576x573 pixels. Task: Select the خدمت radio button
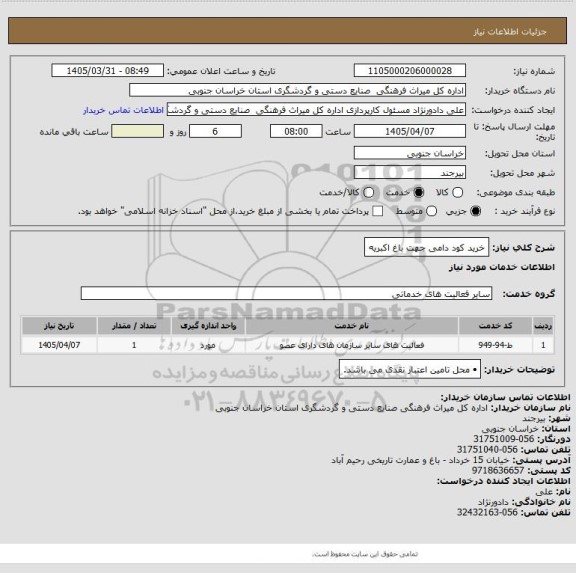click(419, 192)
